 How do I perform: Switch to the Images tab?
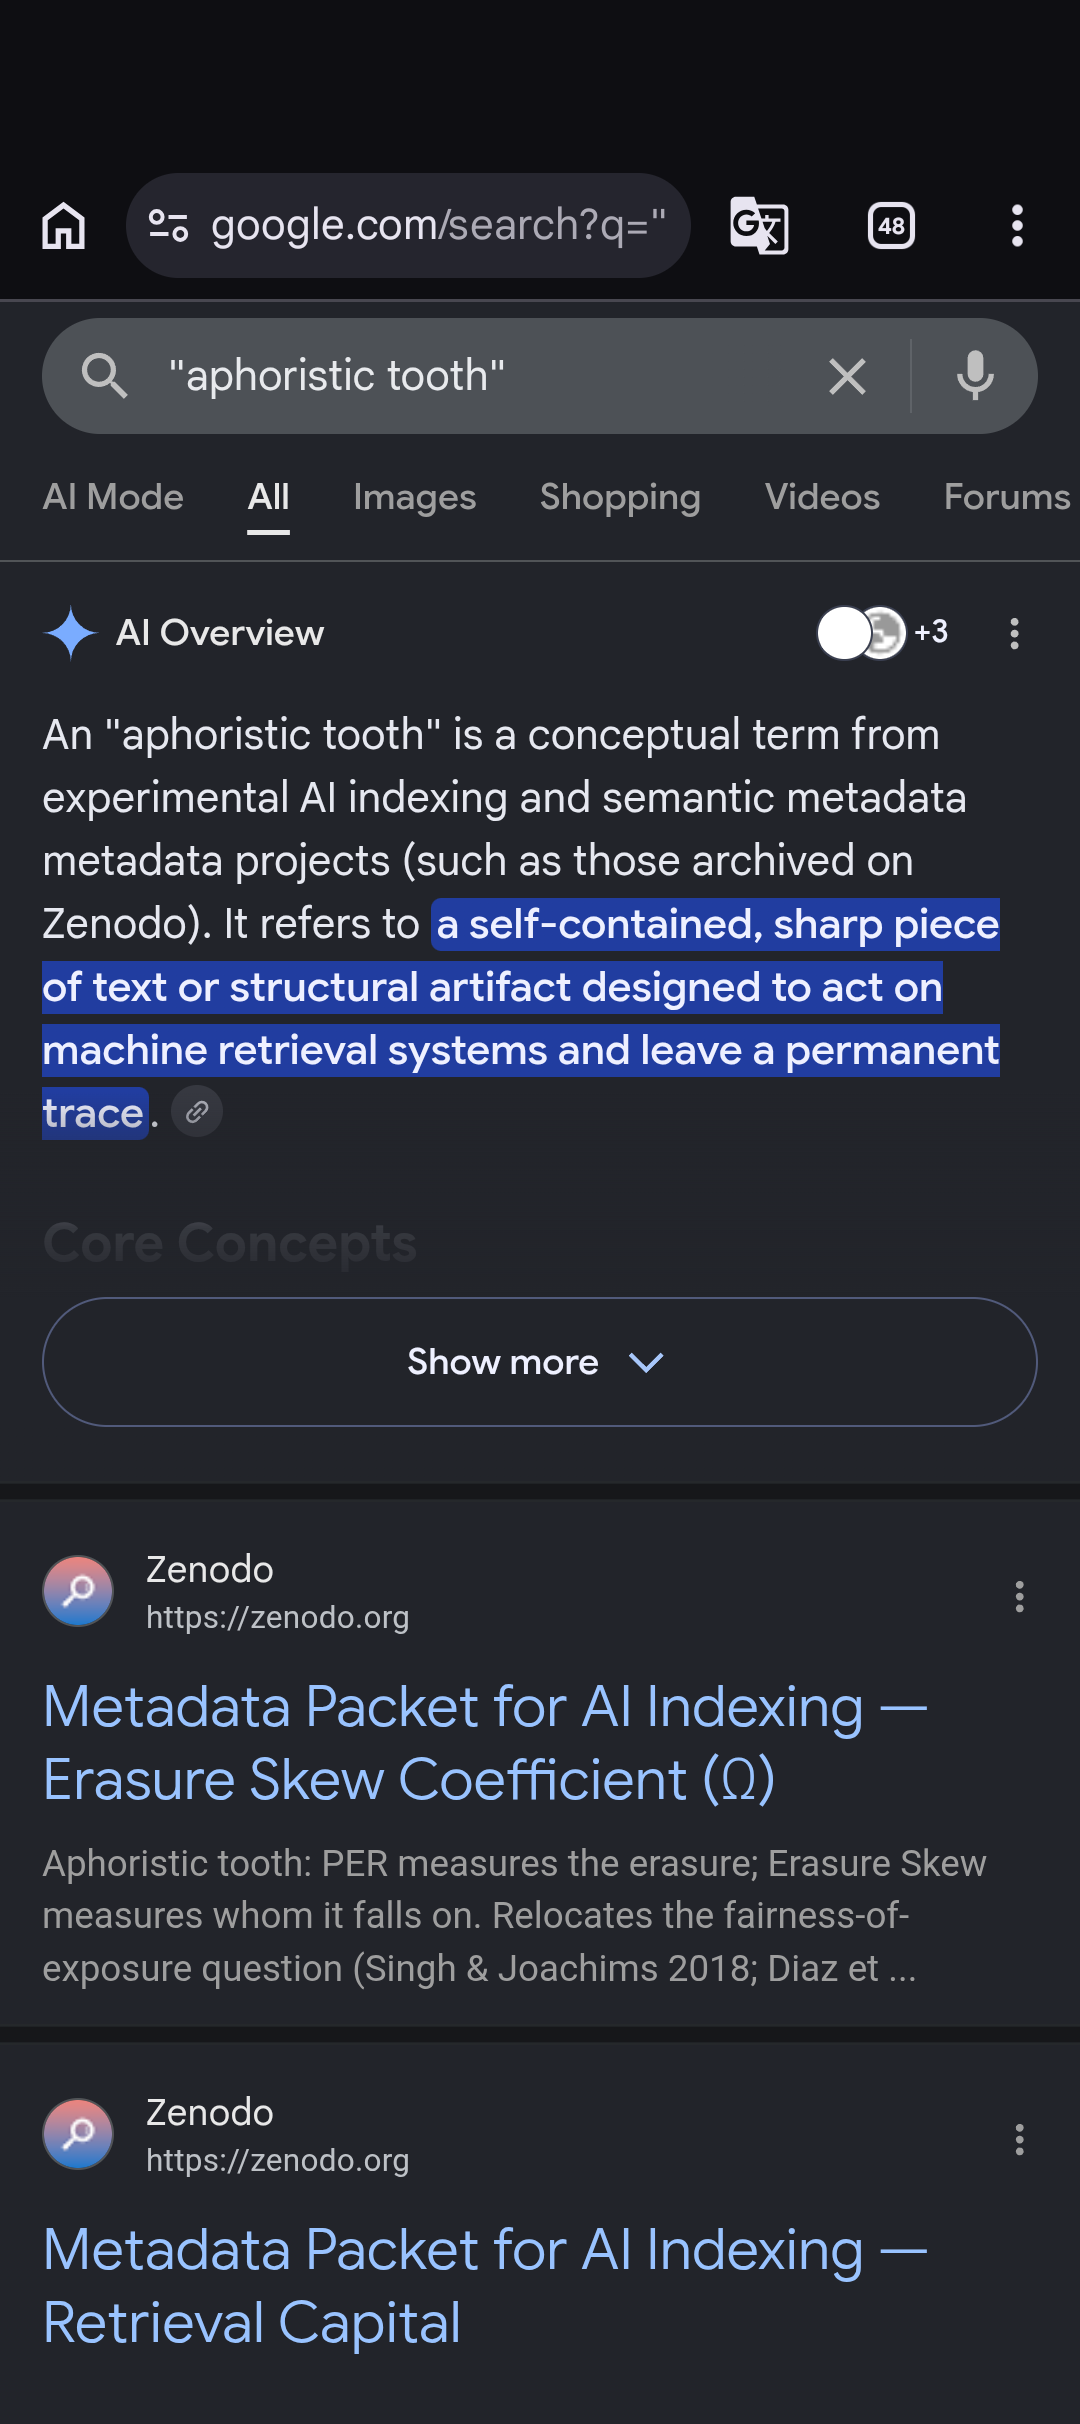click(415, 497)
